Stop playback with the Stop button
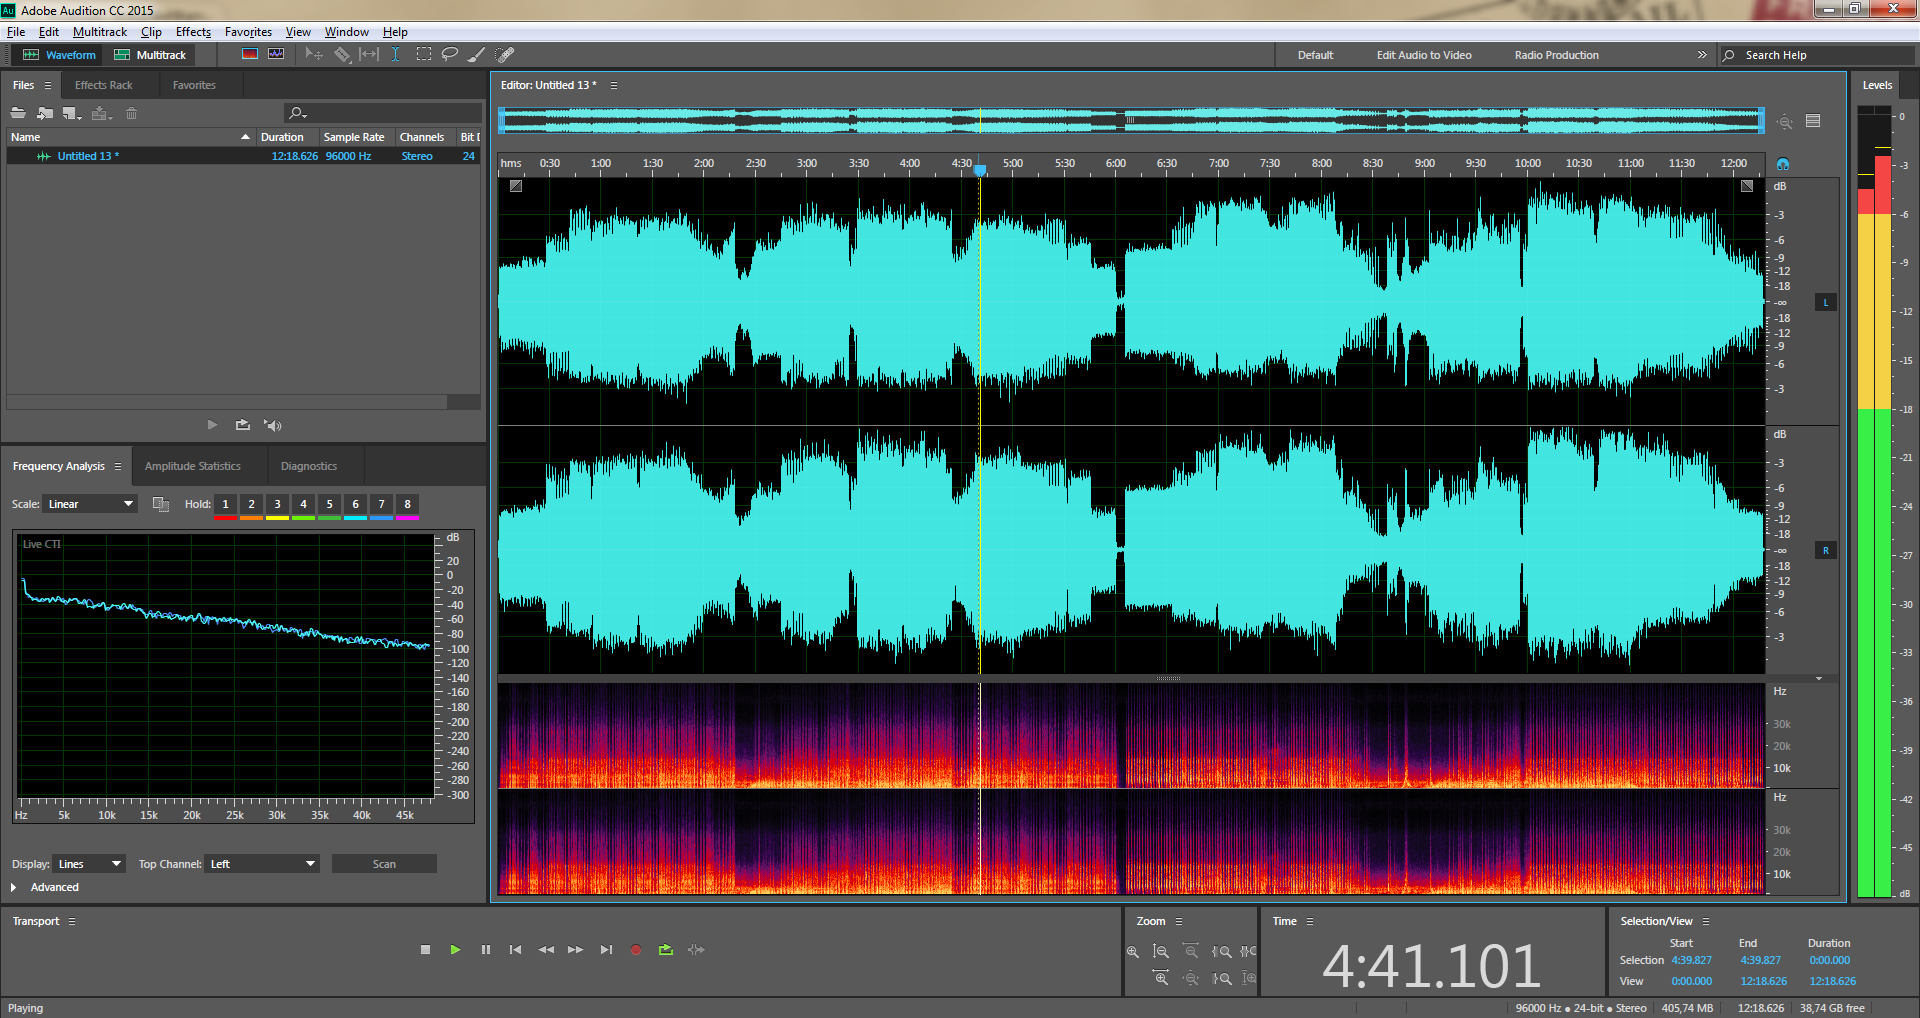The height and width of the screenshot is (1018, 1920). [x=425, y=950]
